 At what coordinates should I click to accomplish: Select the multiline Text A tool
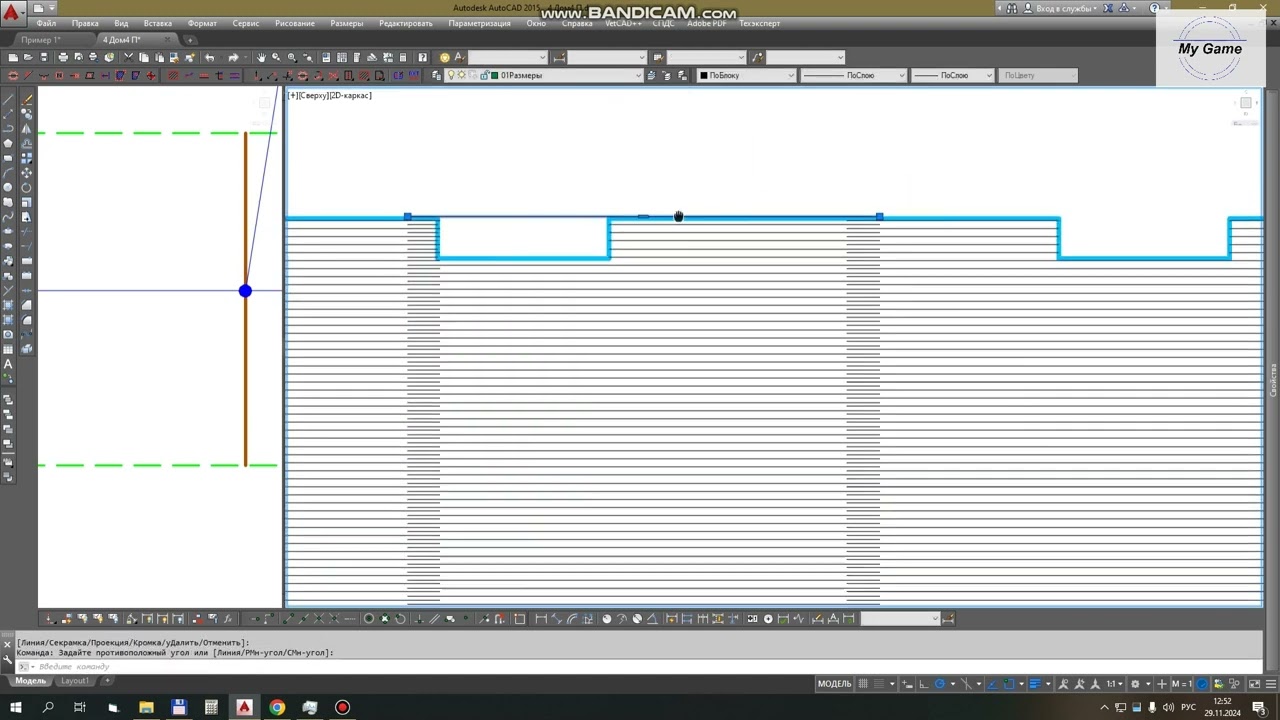(8, 365)
